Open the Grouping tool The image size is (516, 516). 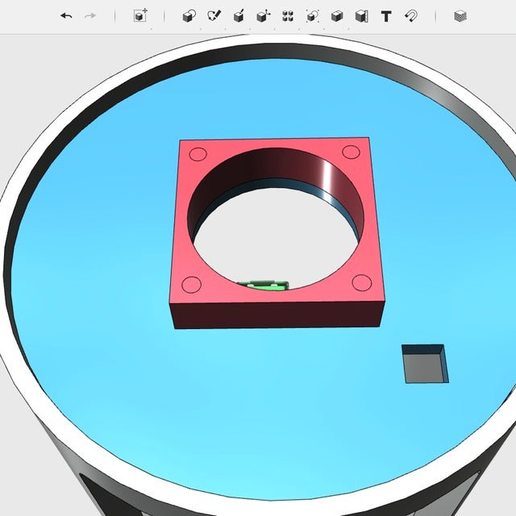312,16
